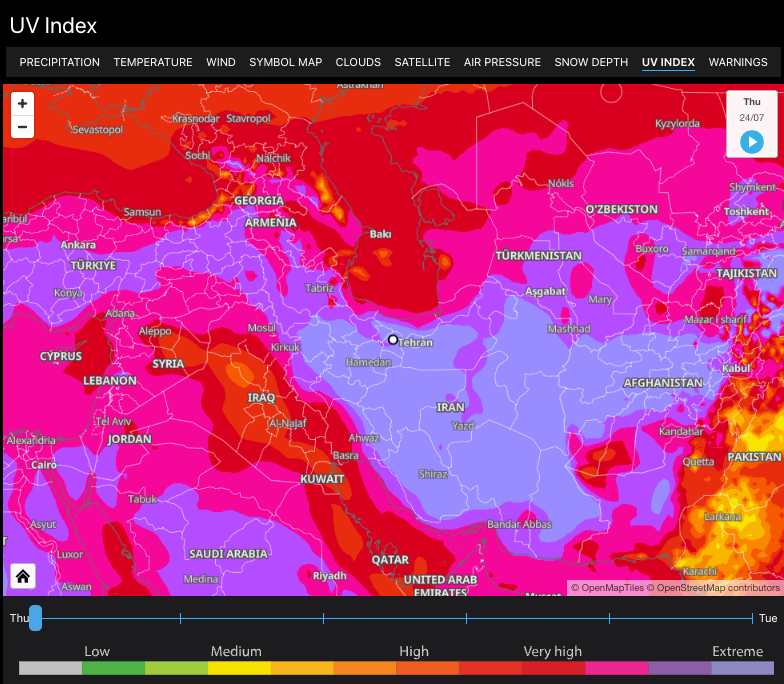Click the Tehran location marker

393,340
